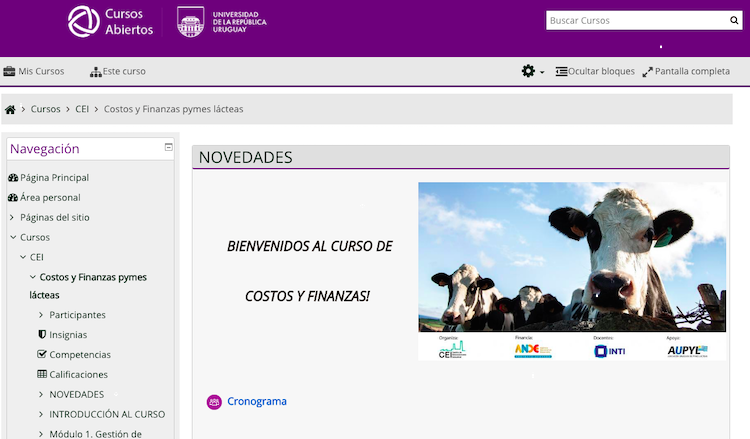Click Pantalla completa text
Screen dimensions: 750x439
pyautogui.click(x=692, y=71)
